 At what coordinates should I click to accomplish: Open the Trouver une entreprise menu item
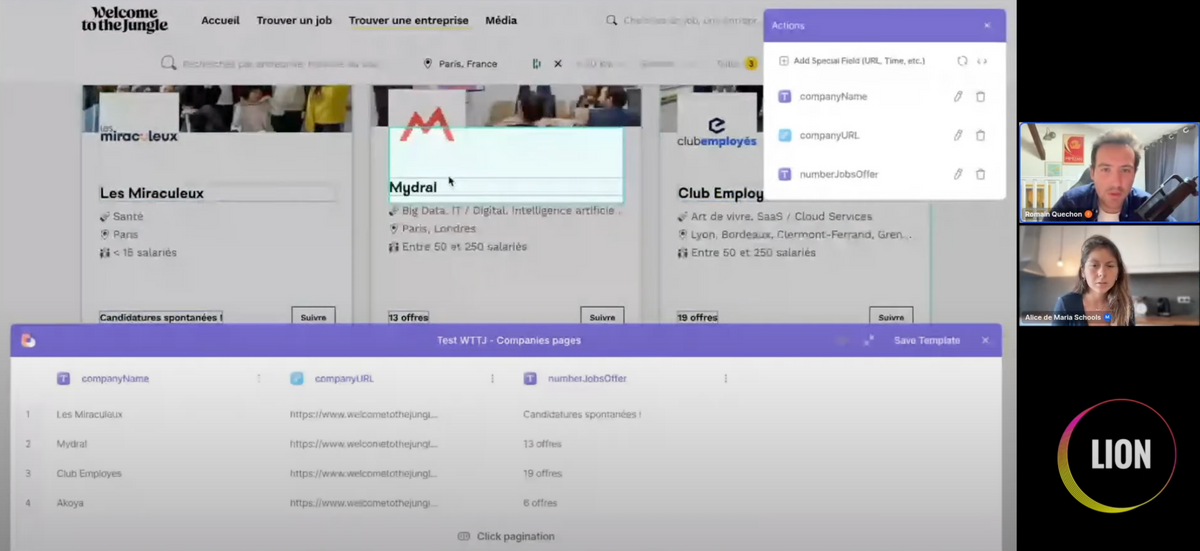coord(409,20)
